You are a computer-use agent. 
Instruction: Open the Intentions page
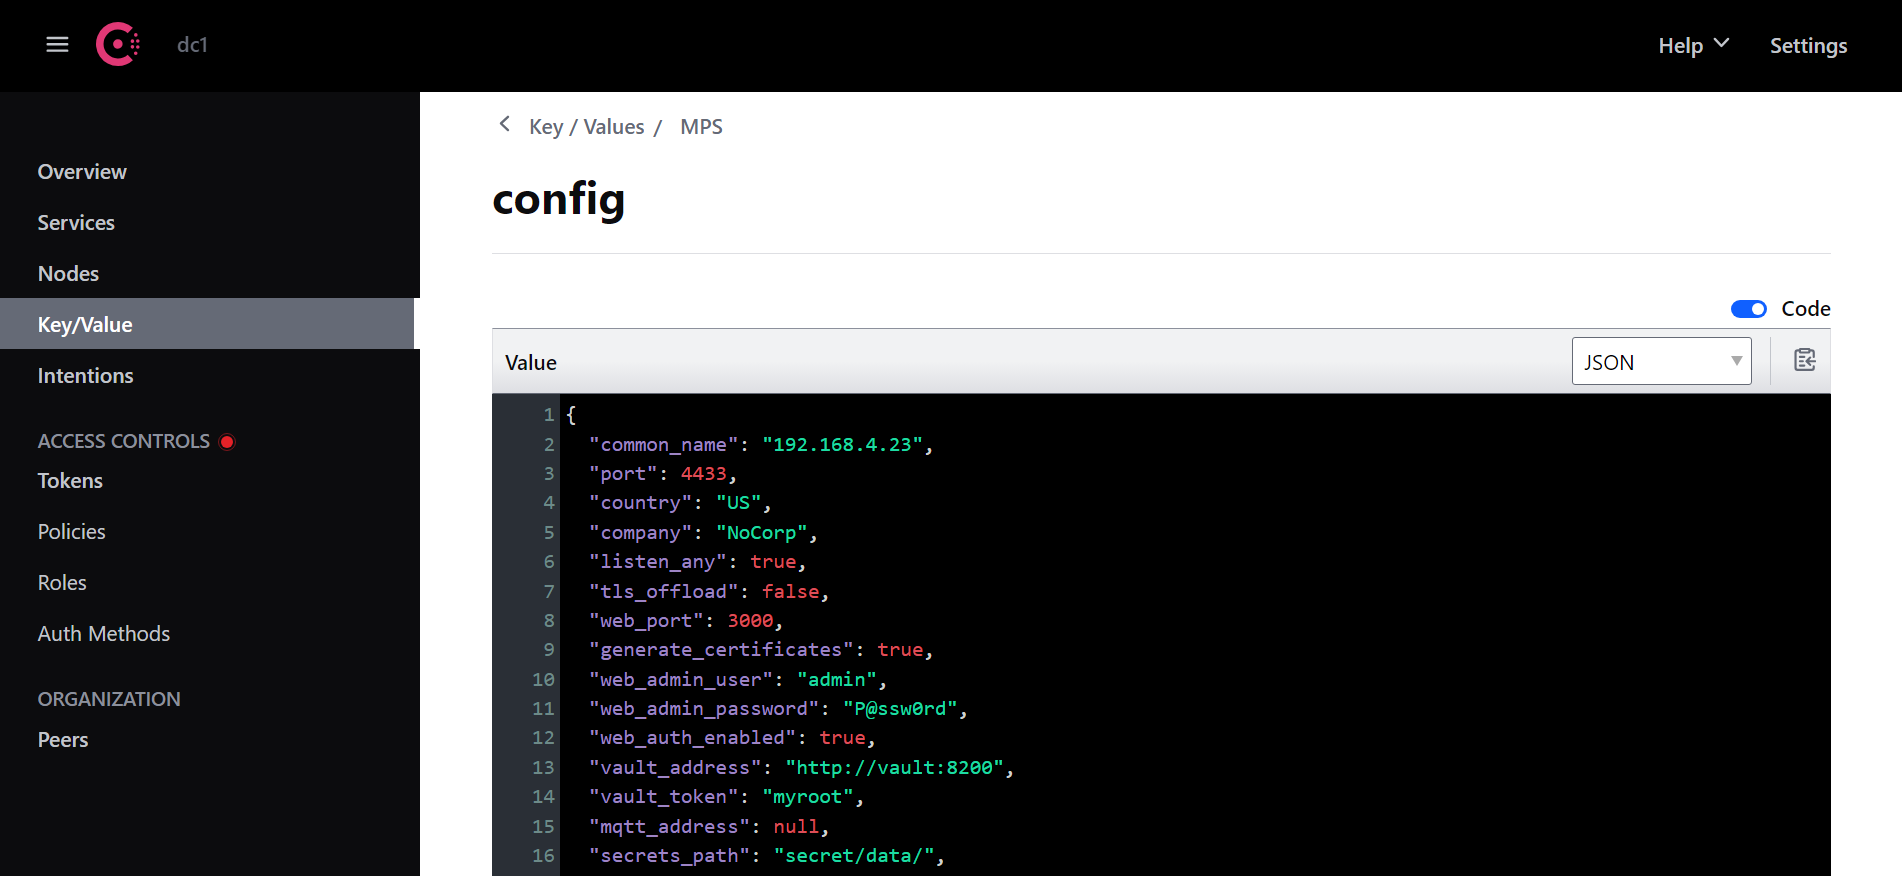[85, 376]
